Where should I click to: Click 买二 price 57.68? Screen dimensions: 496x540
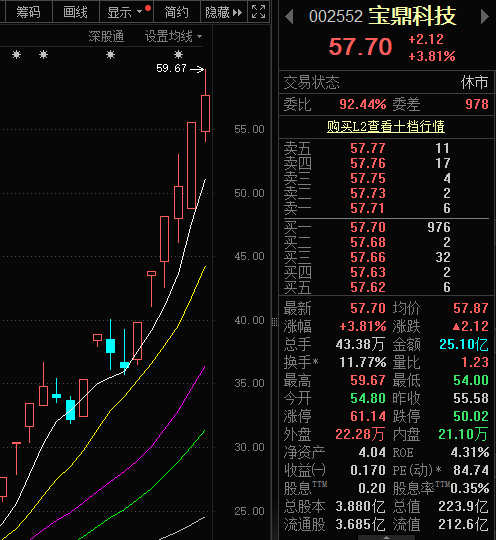click(368, 242)
